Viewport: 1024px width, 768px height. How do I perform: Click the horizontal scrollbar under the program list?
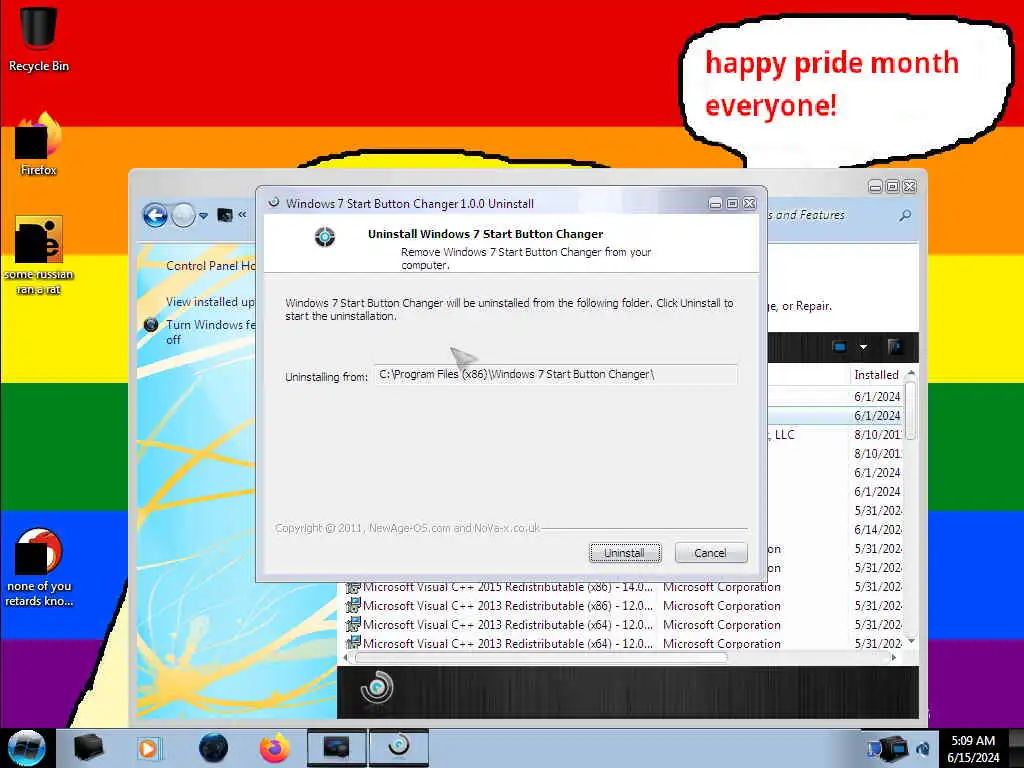[540, 658]
